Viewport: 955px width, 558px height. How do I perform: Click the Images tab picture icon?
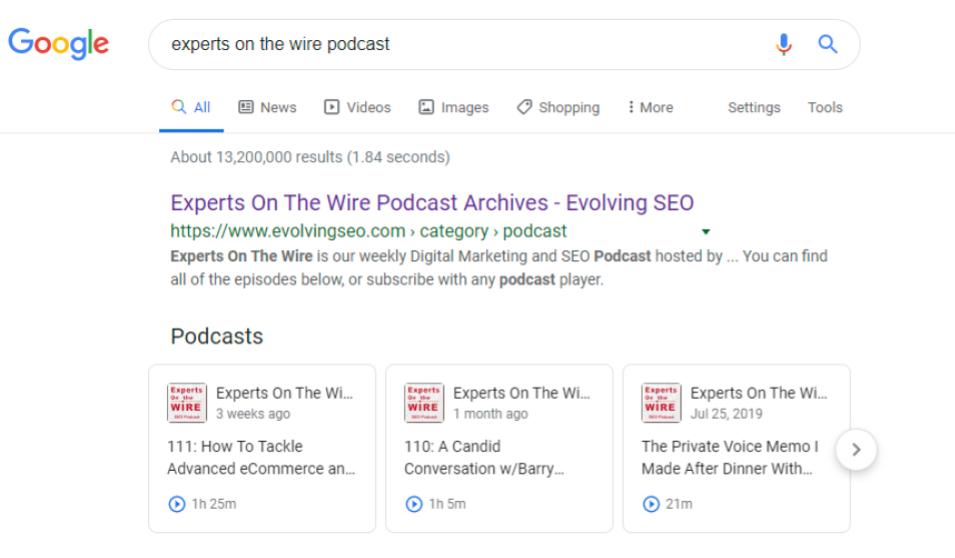pyautogui.click(x=426, y=107)
